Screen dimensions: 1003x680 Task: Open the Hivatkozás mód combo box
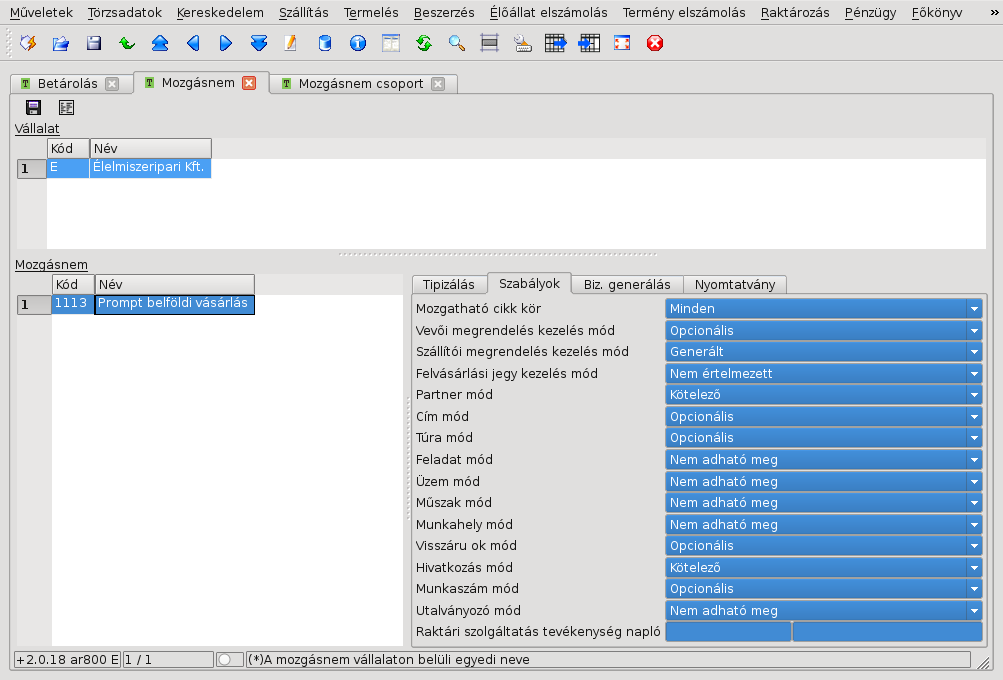[x=824, y=567]
